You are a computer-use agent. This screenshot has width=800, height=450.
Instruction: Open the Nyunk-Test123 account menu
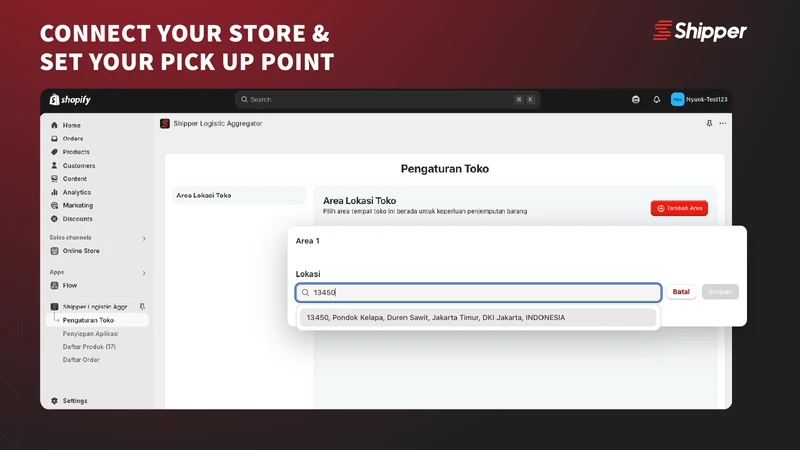pyautogui.click(x=699, y=99)
